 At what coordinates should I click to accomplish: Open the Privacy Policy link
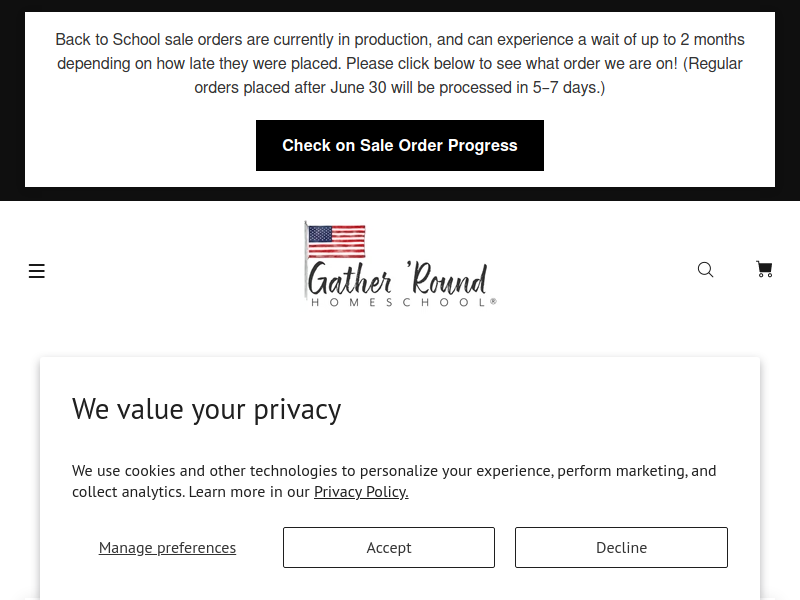(361, 492)
